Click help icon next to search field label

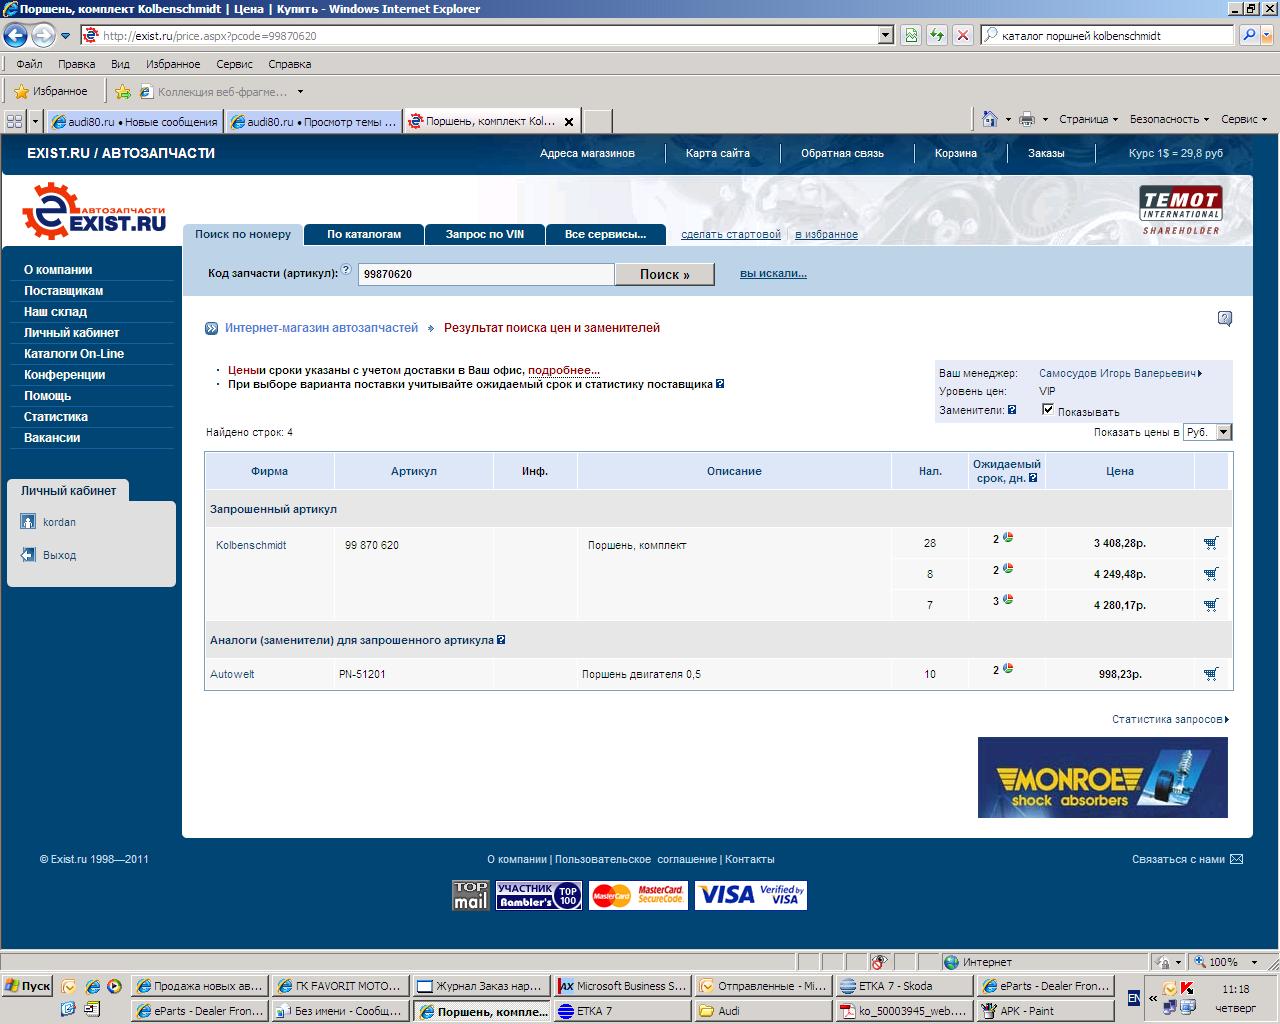pos(346,270)
